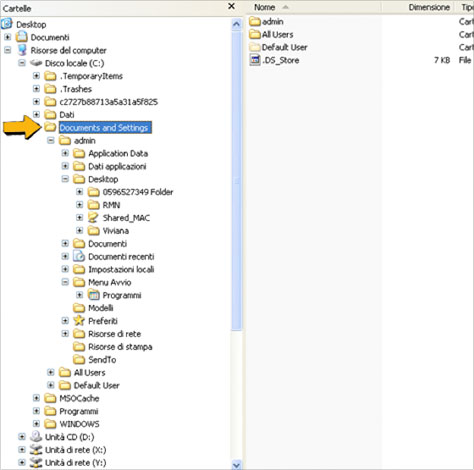The height and width of the screenshot is (470, 474).
Task: Click the Unità di rete (X:) network icon
Action: pos(36,450)
